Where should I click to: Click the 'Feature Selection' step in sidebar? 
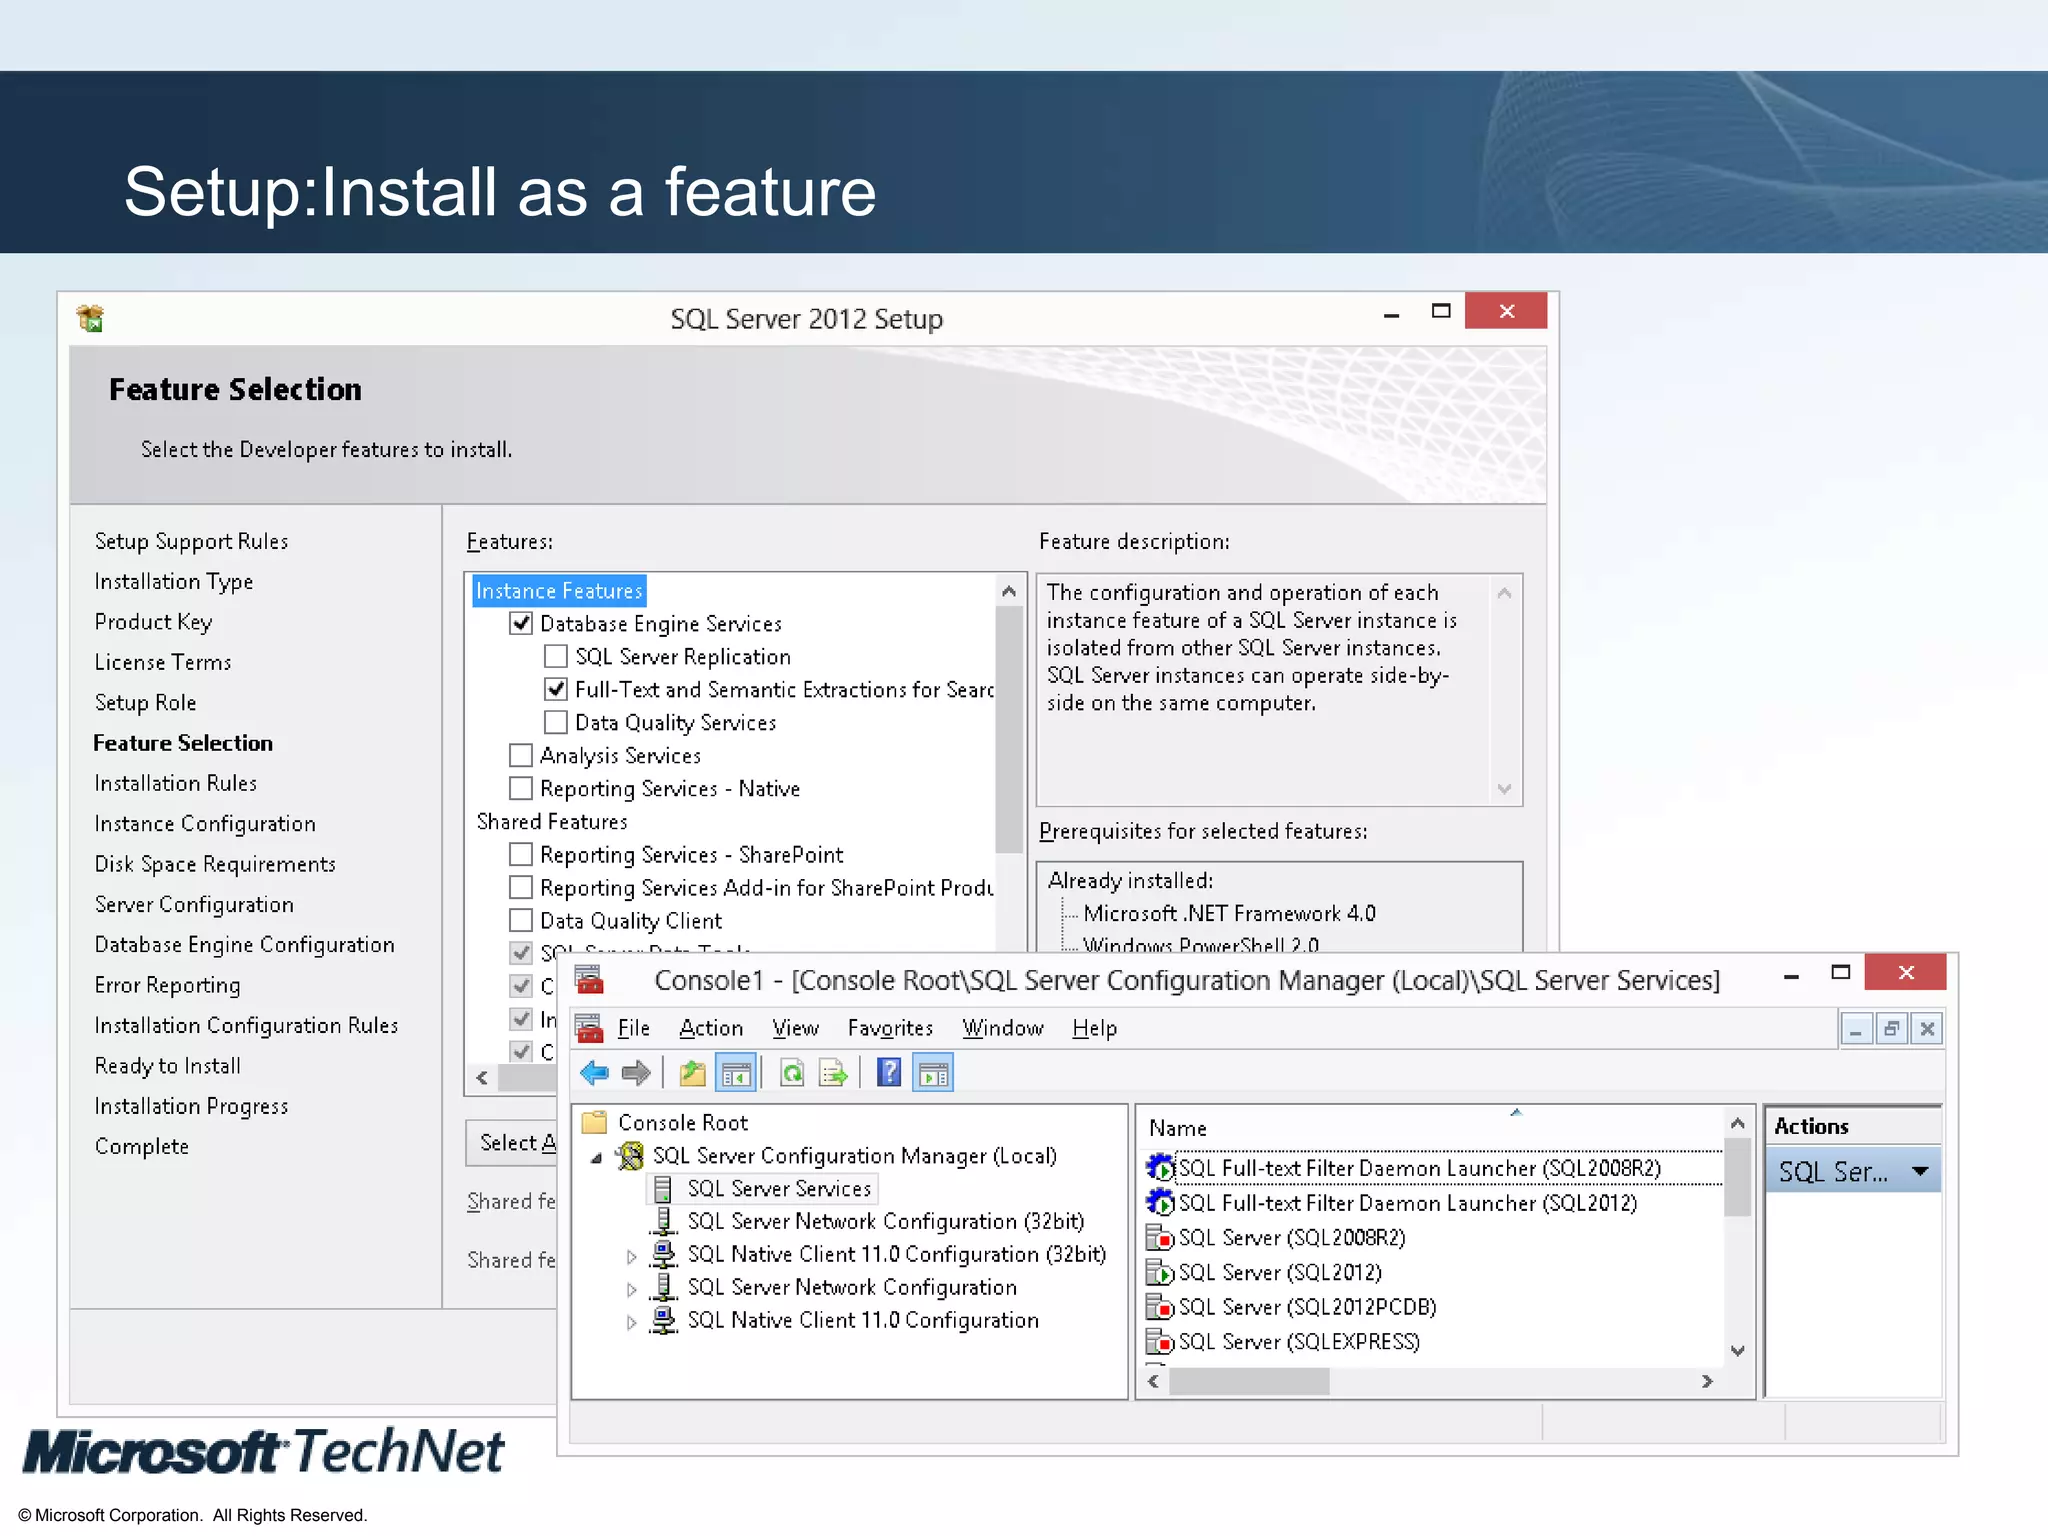point(183,743)
